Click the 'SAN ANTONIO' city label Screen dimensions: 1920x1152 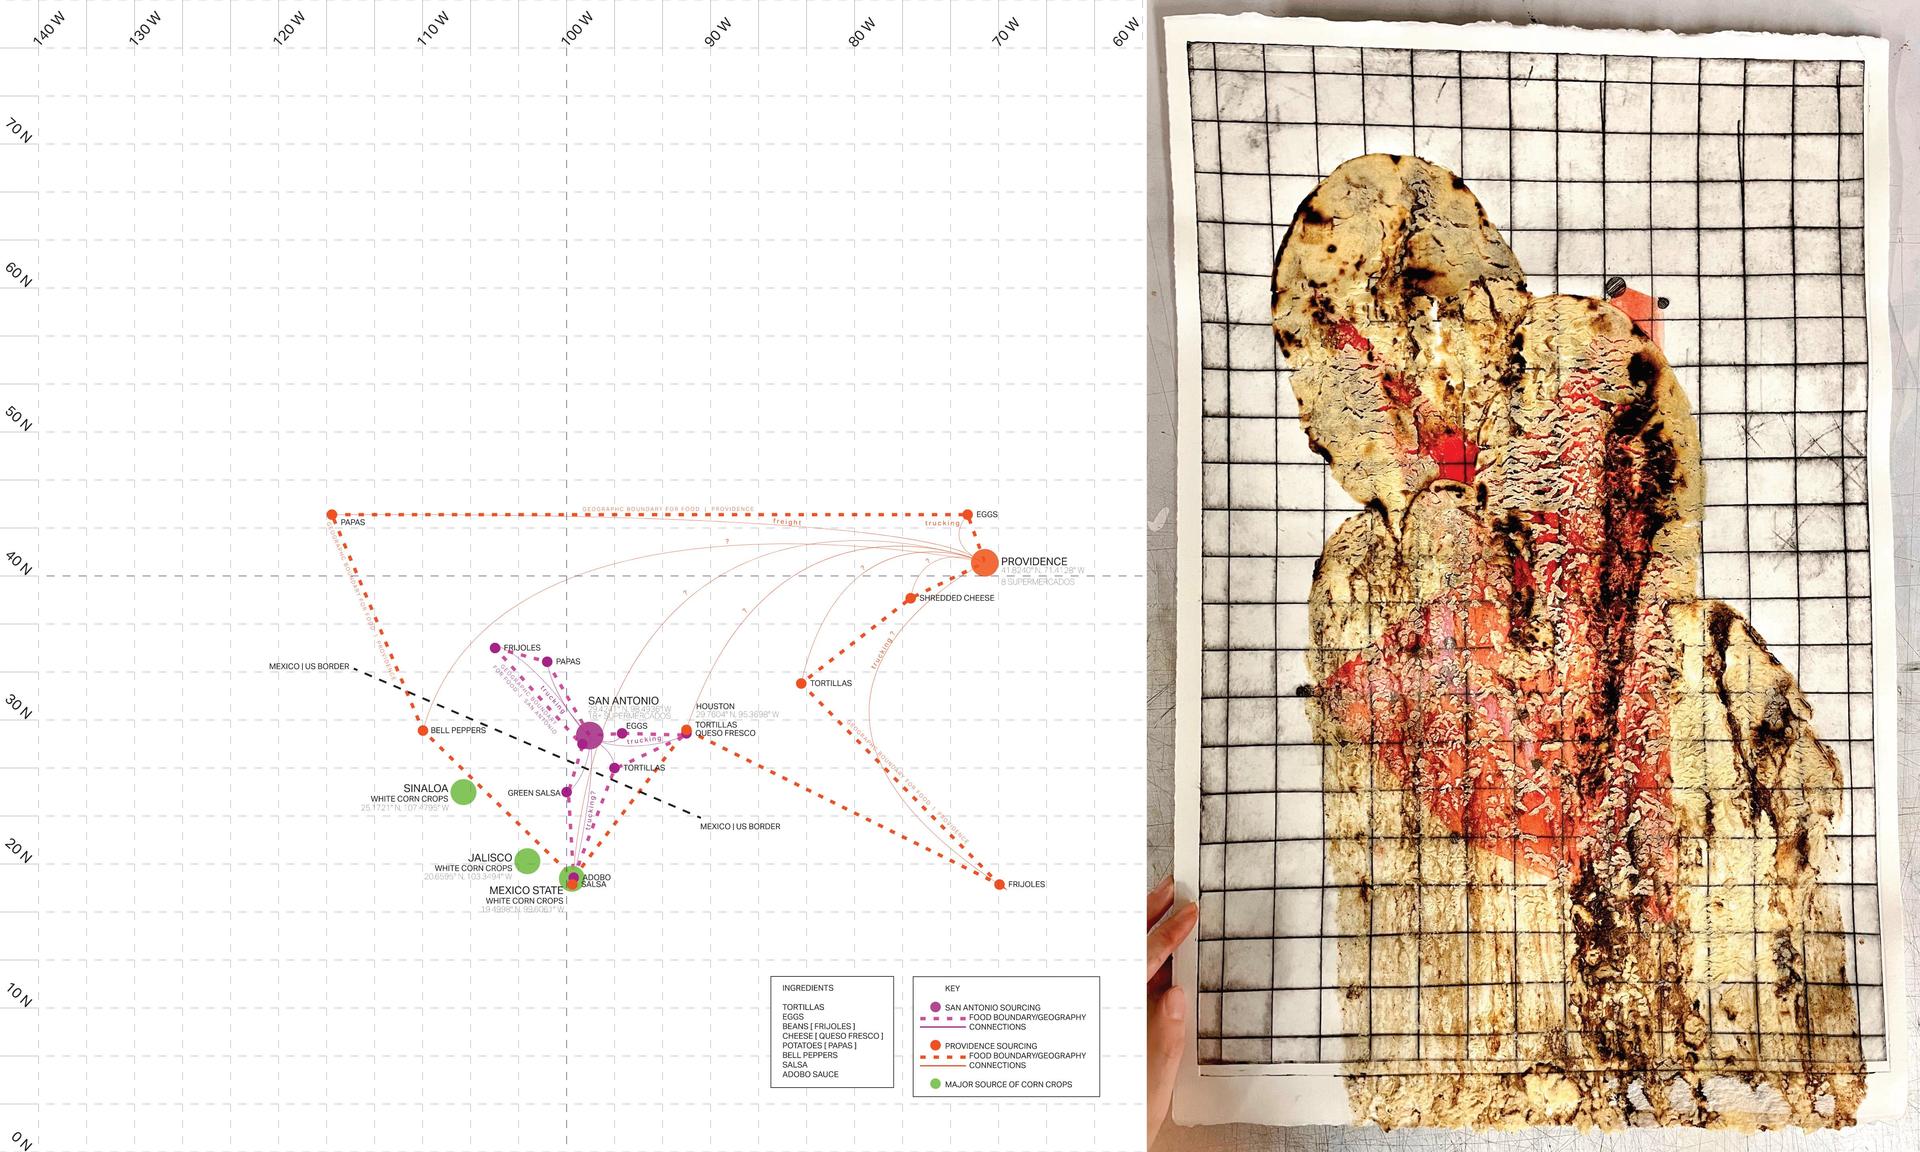(x=623, y=701)
